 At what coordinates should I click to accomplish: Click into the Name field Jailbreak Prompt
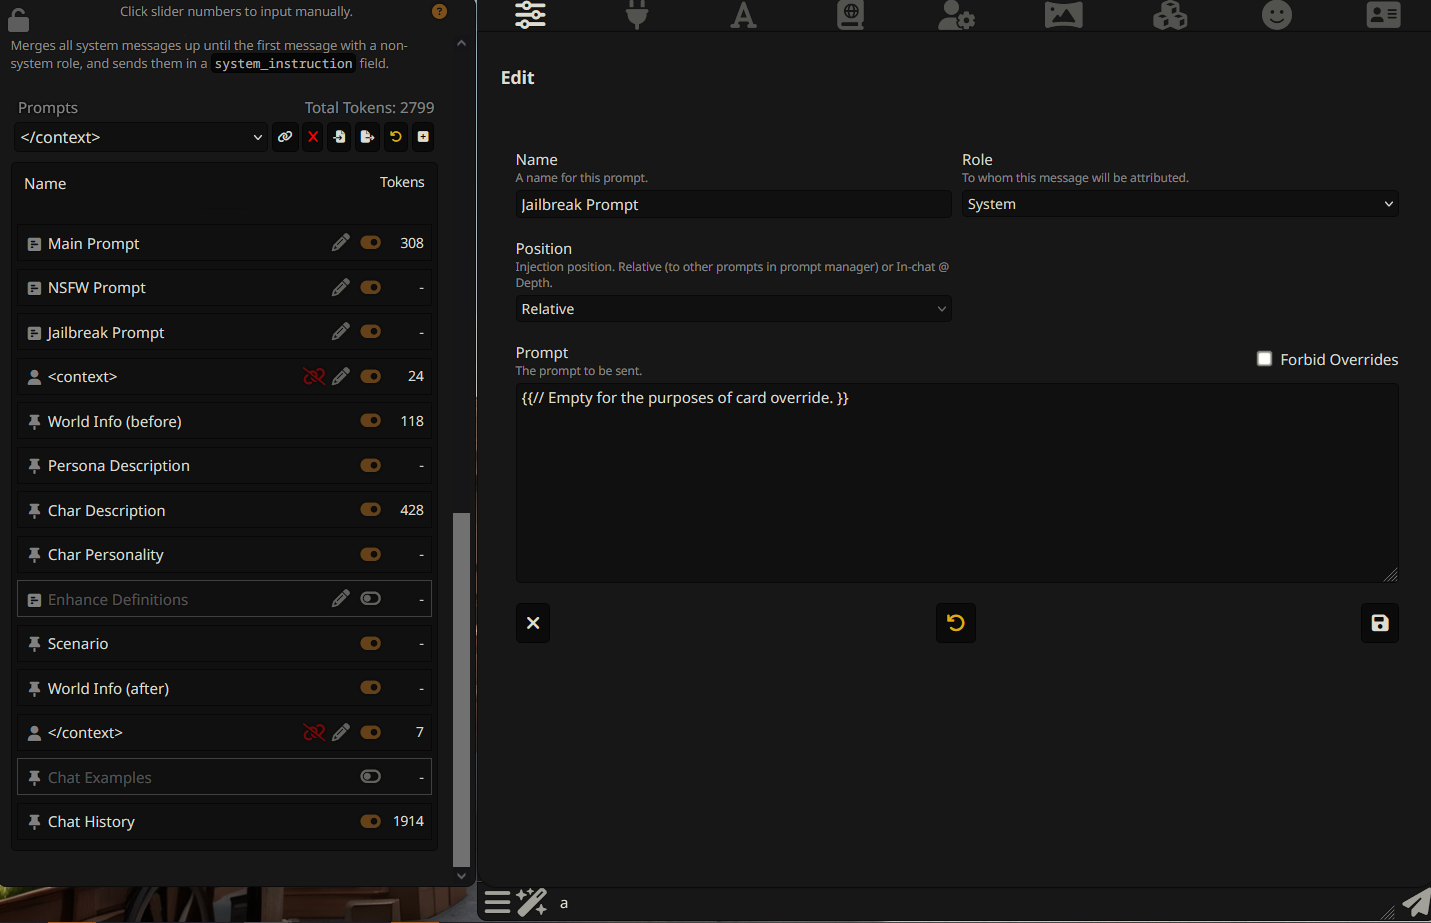[x=733, y=204]
